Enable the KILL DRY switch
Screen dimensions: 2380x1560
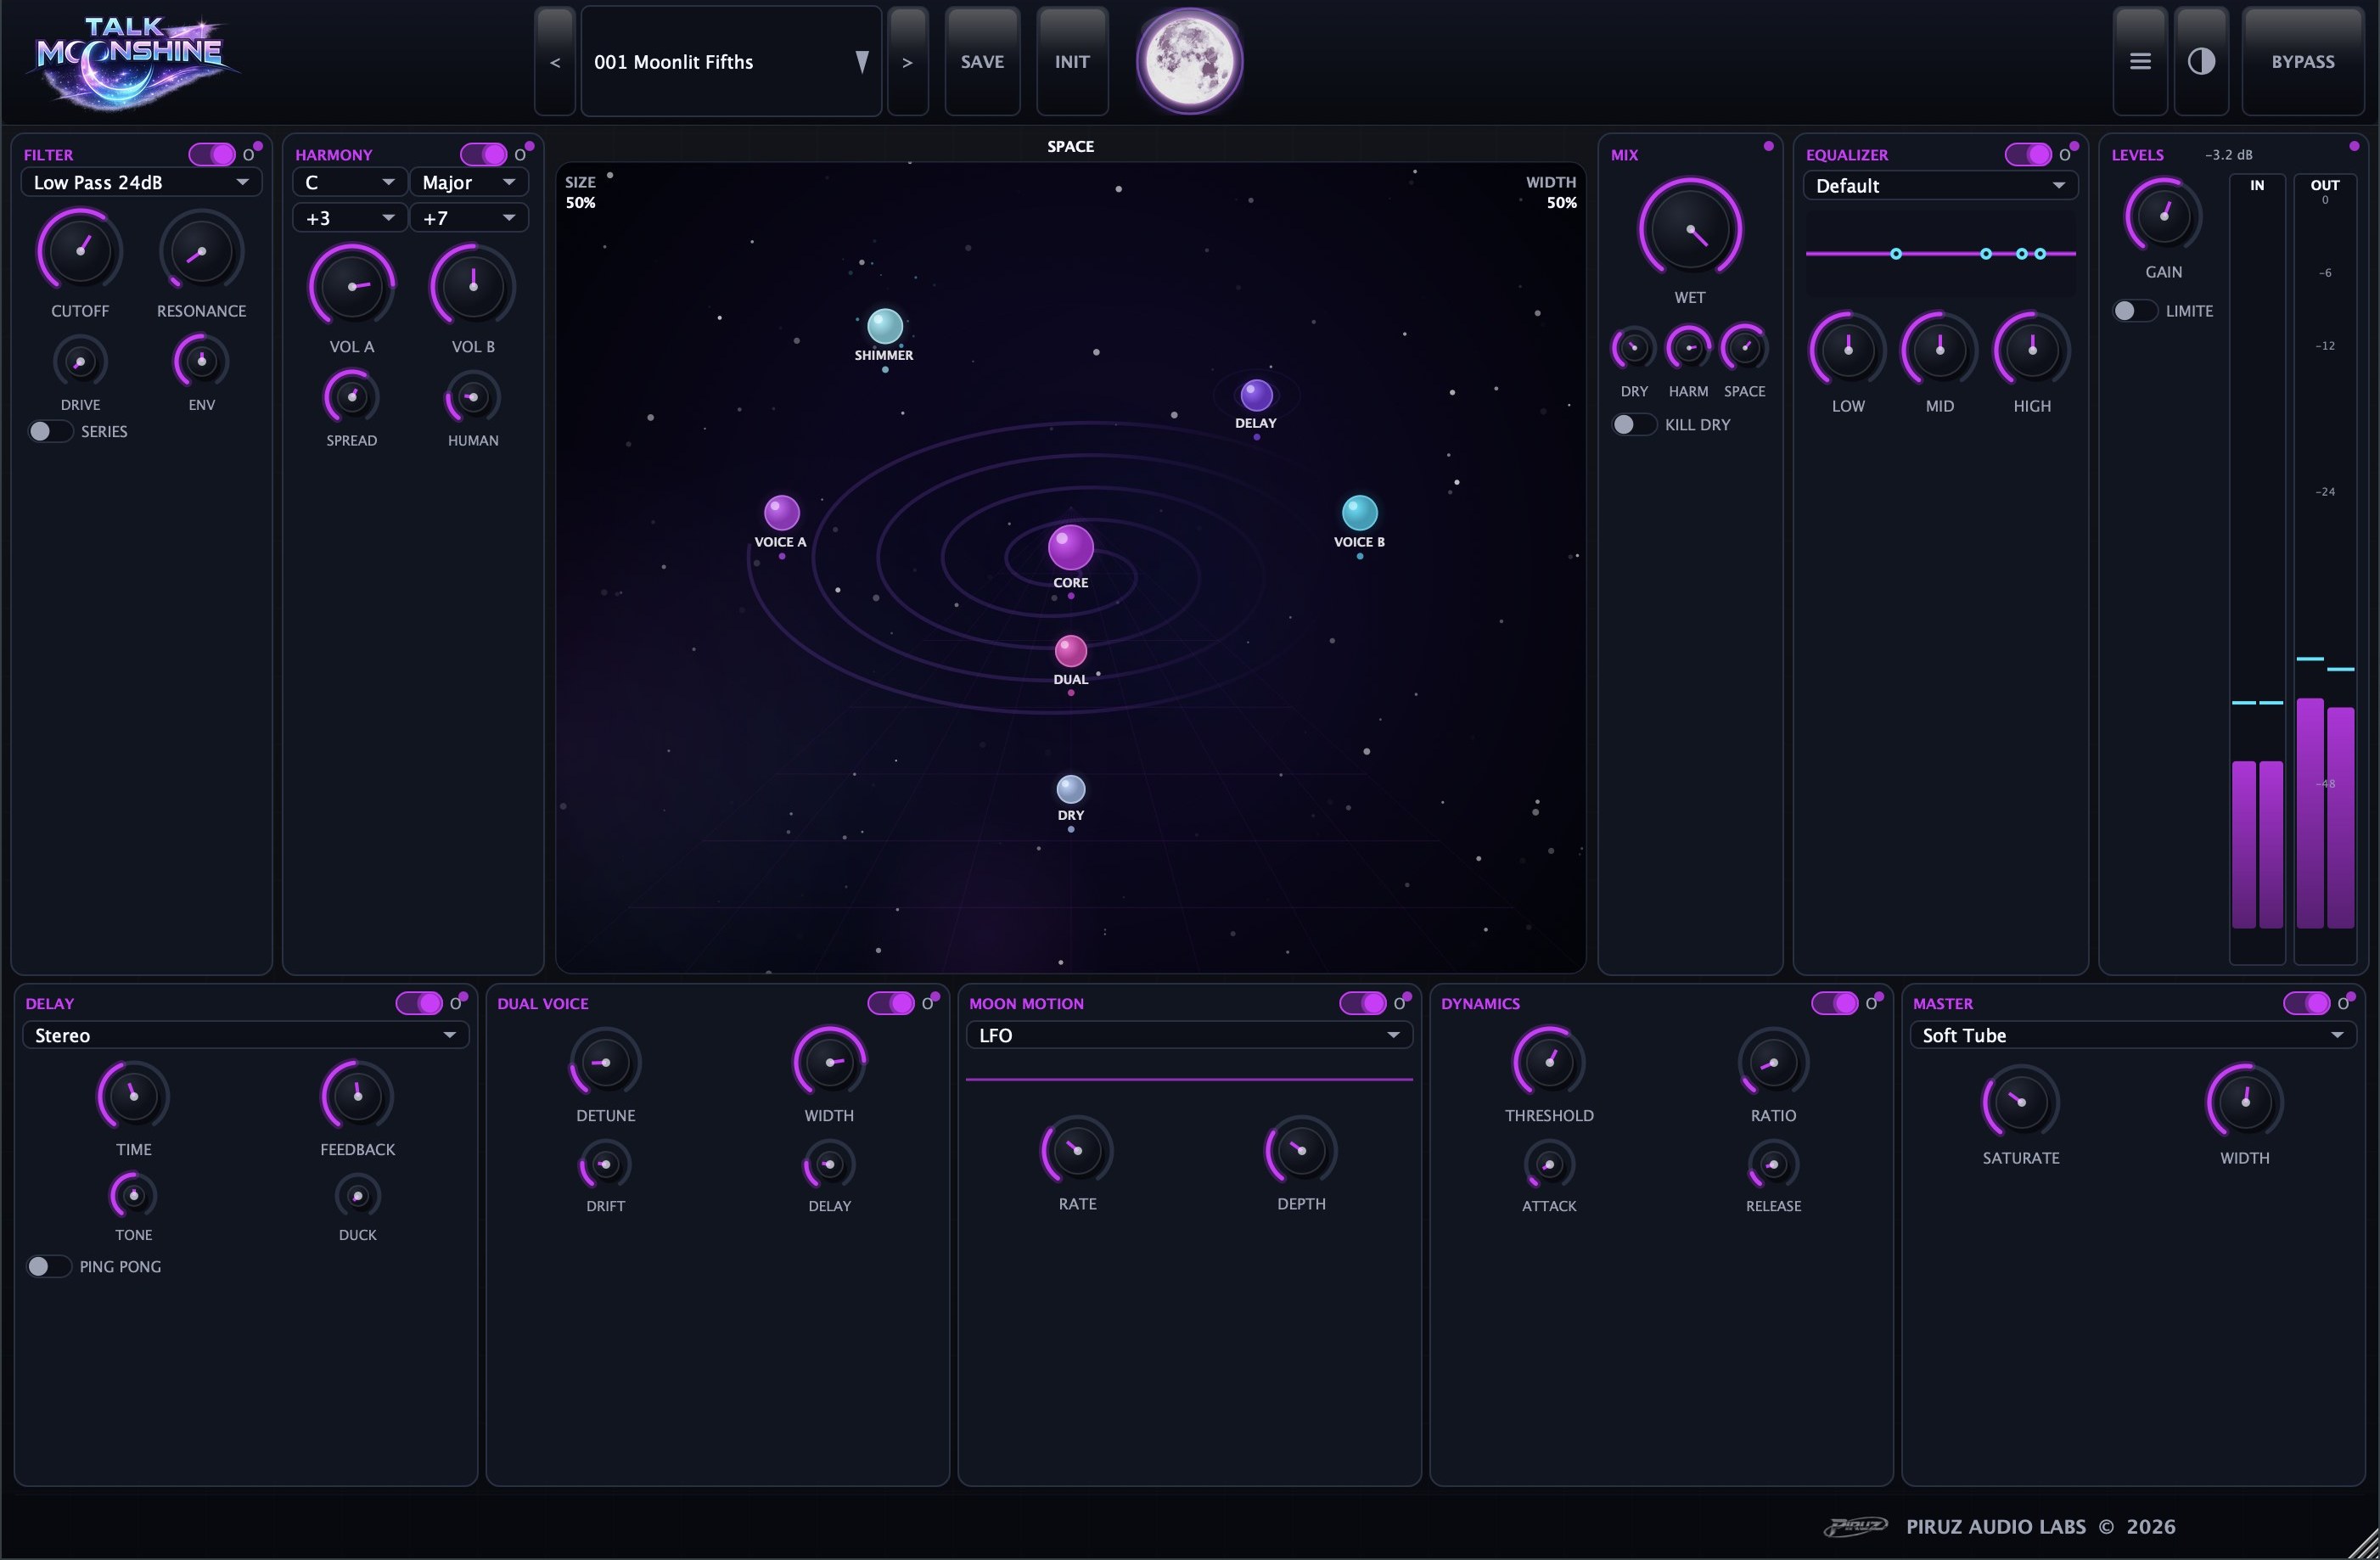coord(1634,425)
